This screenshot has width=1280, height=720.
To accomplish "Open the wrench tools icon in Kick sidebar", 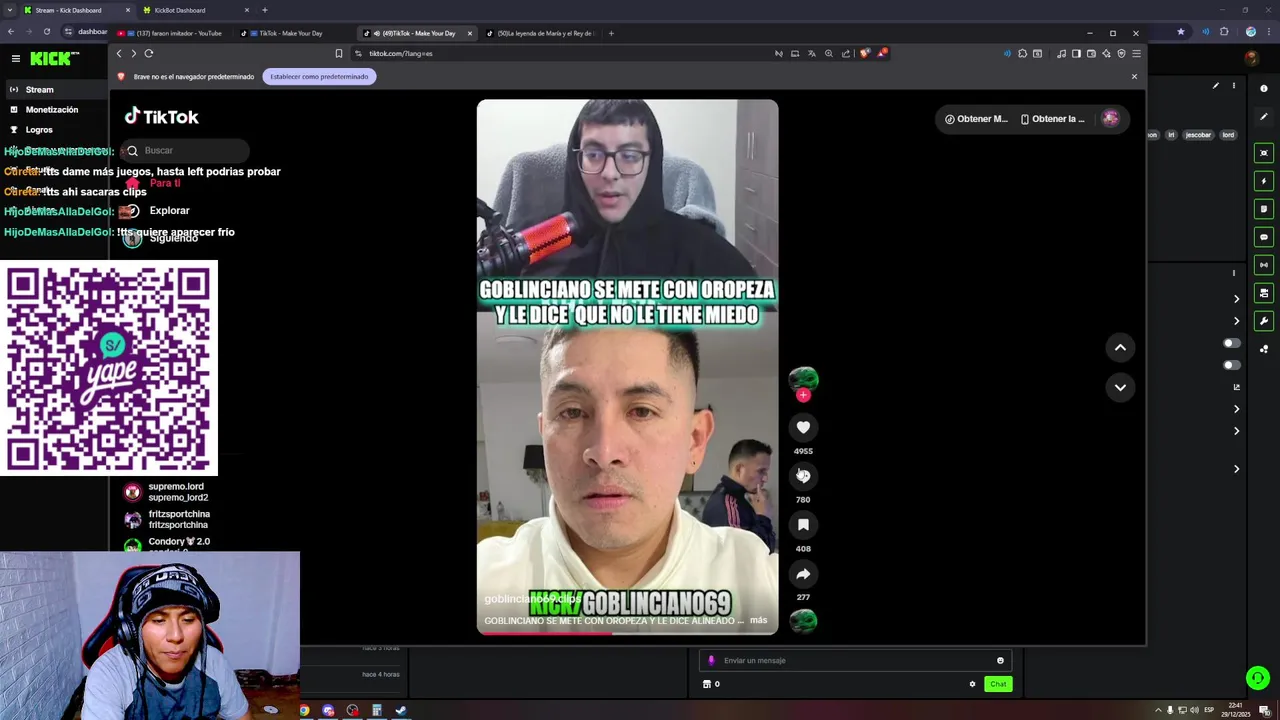I will pyautogui.click(x=1264, y=321).
